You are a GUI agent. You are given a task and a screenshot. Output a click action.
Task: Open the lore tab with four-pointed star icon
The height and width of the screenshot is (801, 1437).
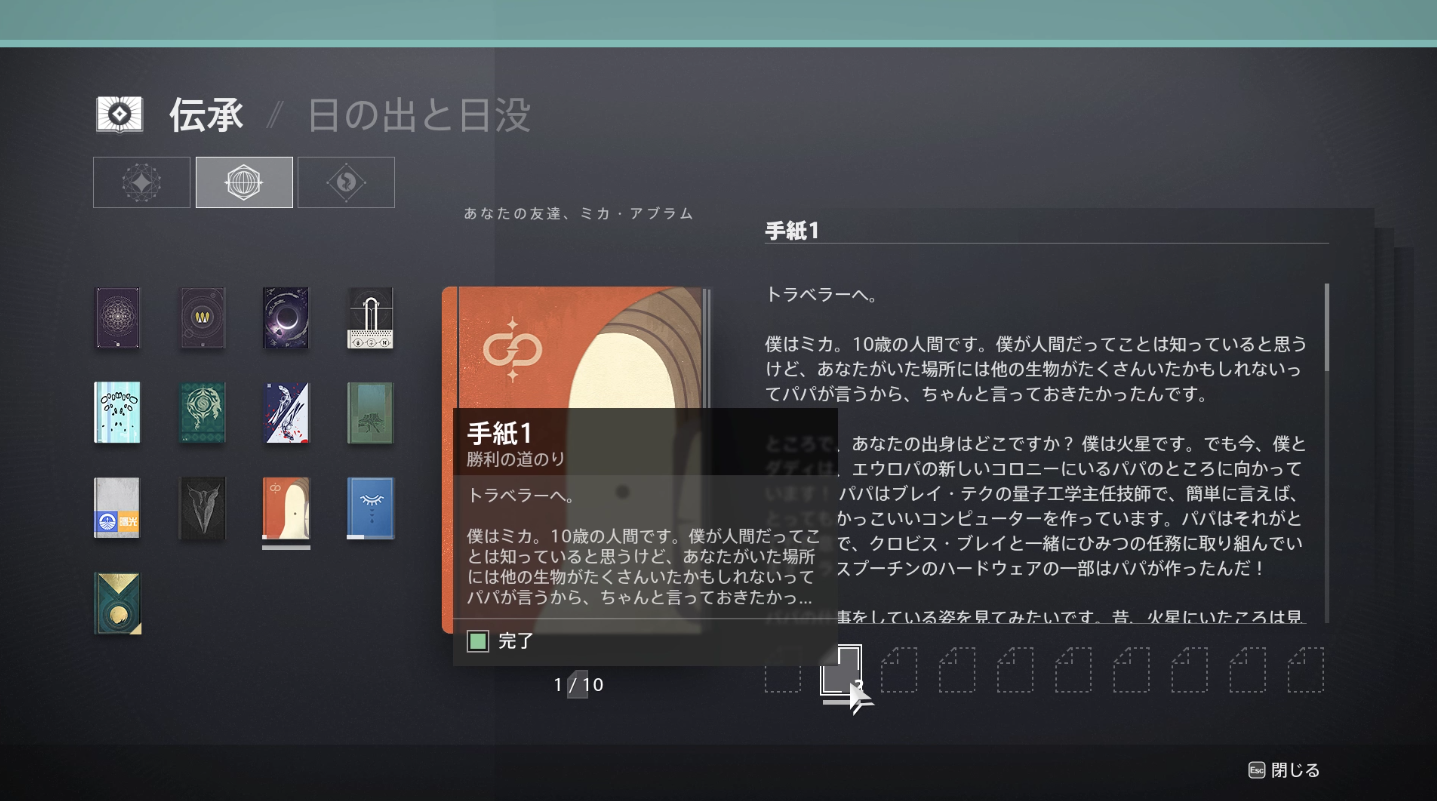click(x=142, y=182)
